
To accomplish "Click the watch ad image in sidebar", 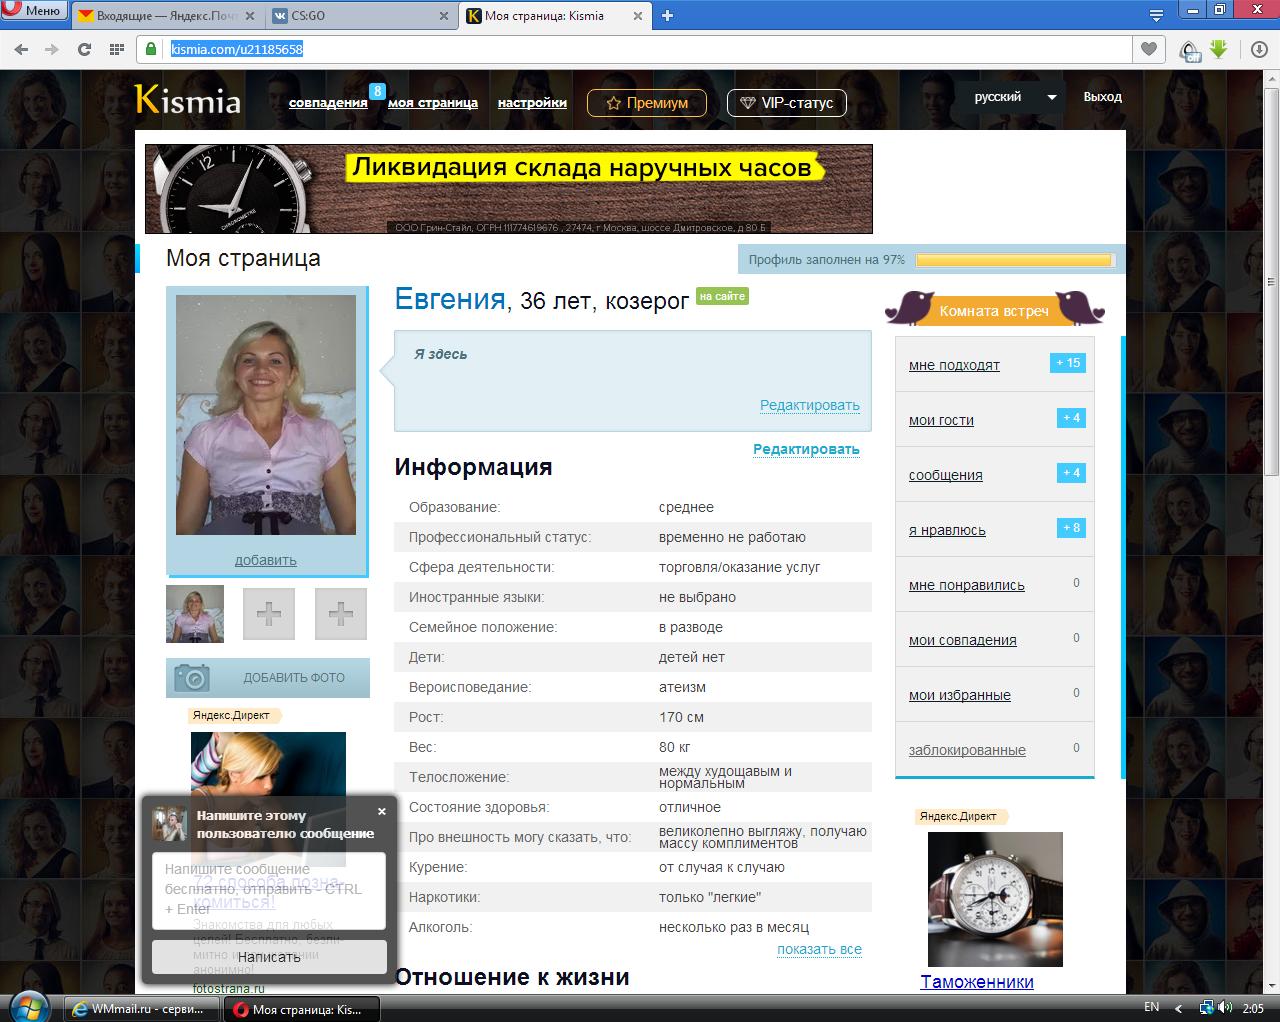I will pyautogui.click(x=995, y=899).
